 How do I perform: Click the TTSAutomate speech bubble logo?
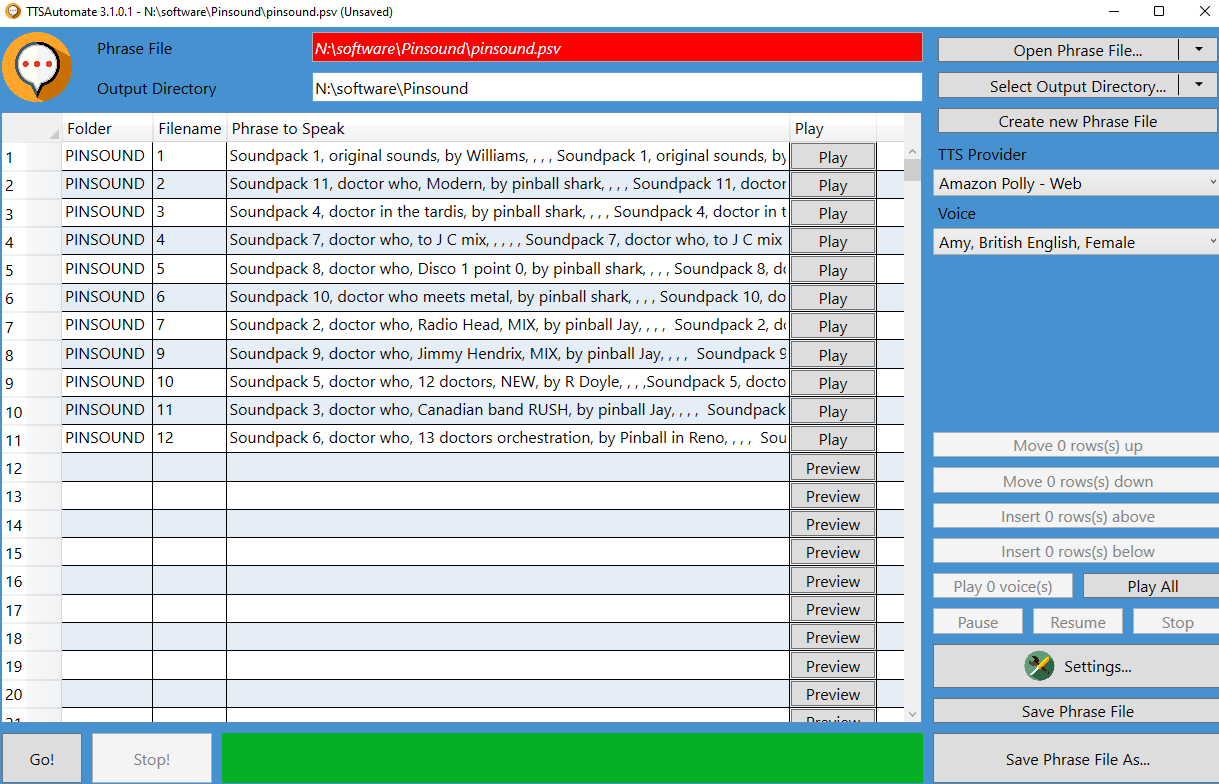coord(37,66)
